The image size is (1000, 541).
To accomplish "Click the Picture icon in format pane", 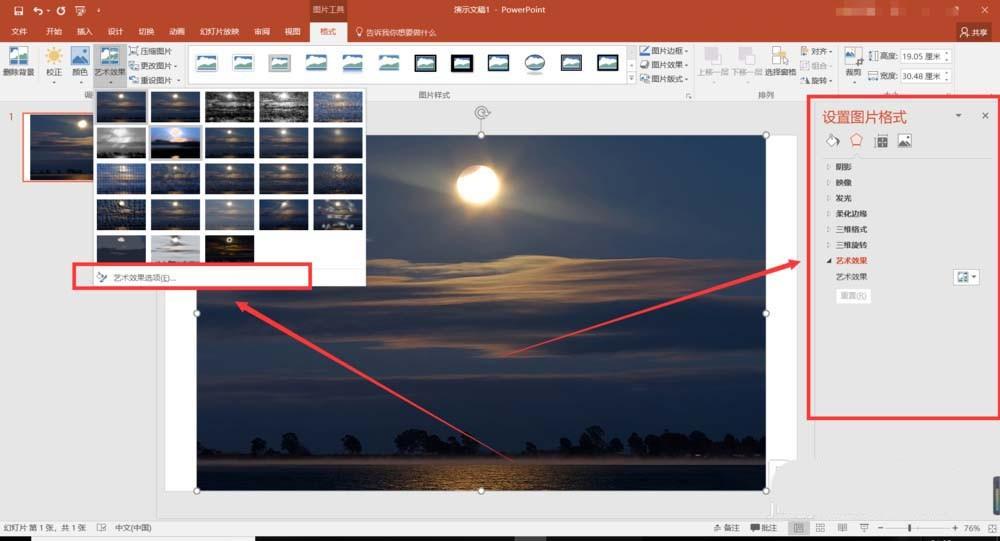I will (904, 141).
